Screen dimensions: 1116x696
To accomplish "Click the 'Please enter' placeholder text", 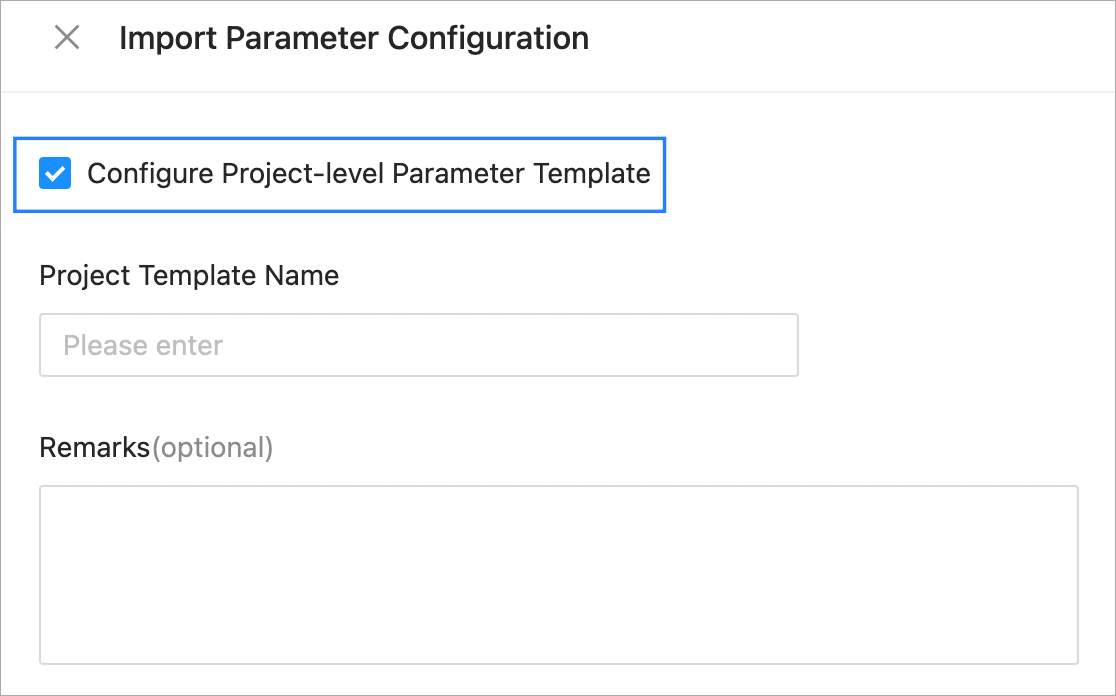I will click(143, 346).
